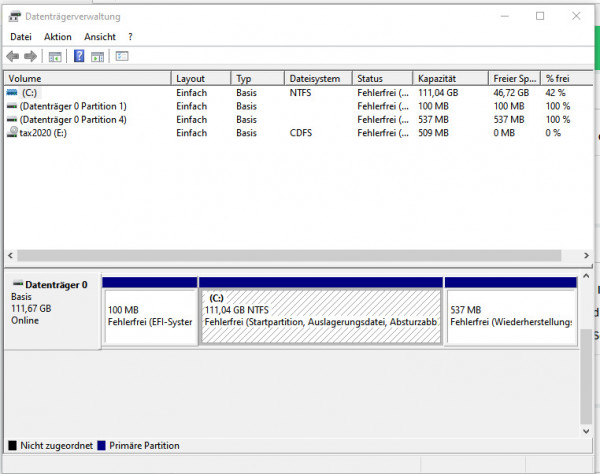The height and width of the screenshot is (474, 600).
Task: Click the 42 % free cell
Action: coord(556,93)
